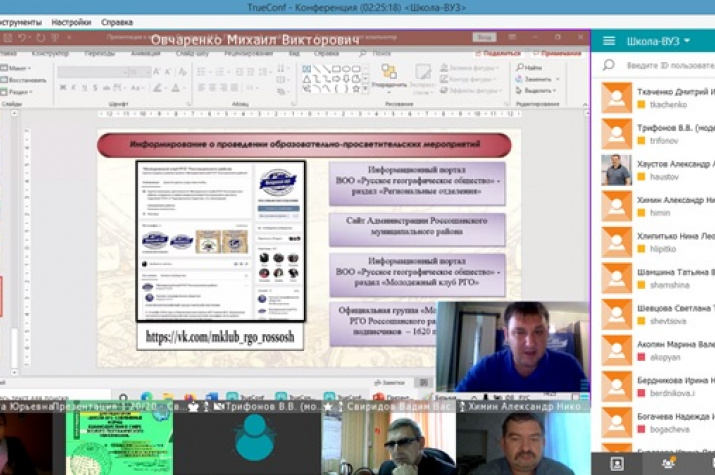This screenshot has width=715, height=475.
Task: Click the decrease font size icon
Action: [168, 72]
